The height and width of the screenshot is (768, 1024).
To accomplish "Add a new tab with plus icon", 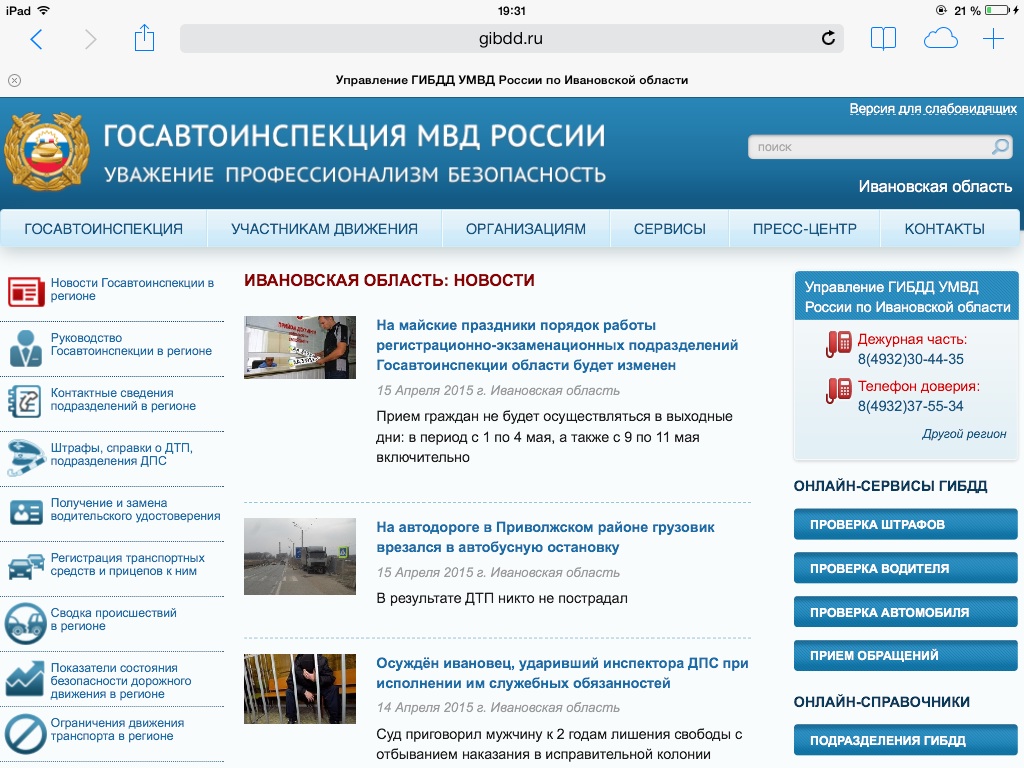I will pos(993,39).
